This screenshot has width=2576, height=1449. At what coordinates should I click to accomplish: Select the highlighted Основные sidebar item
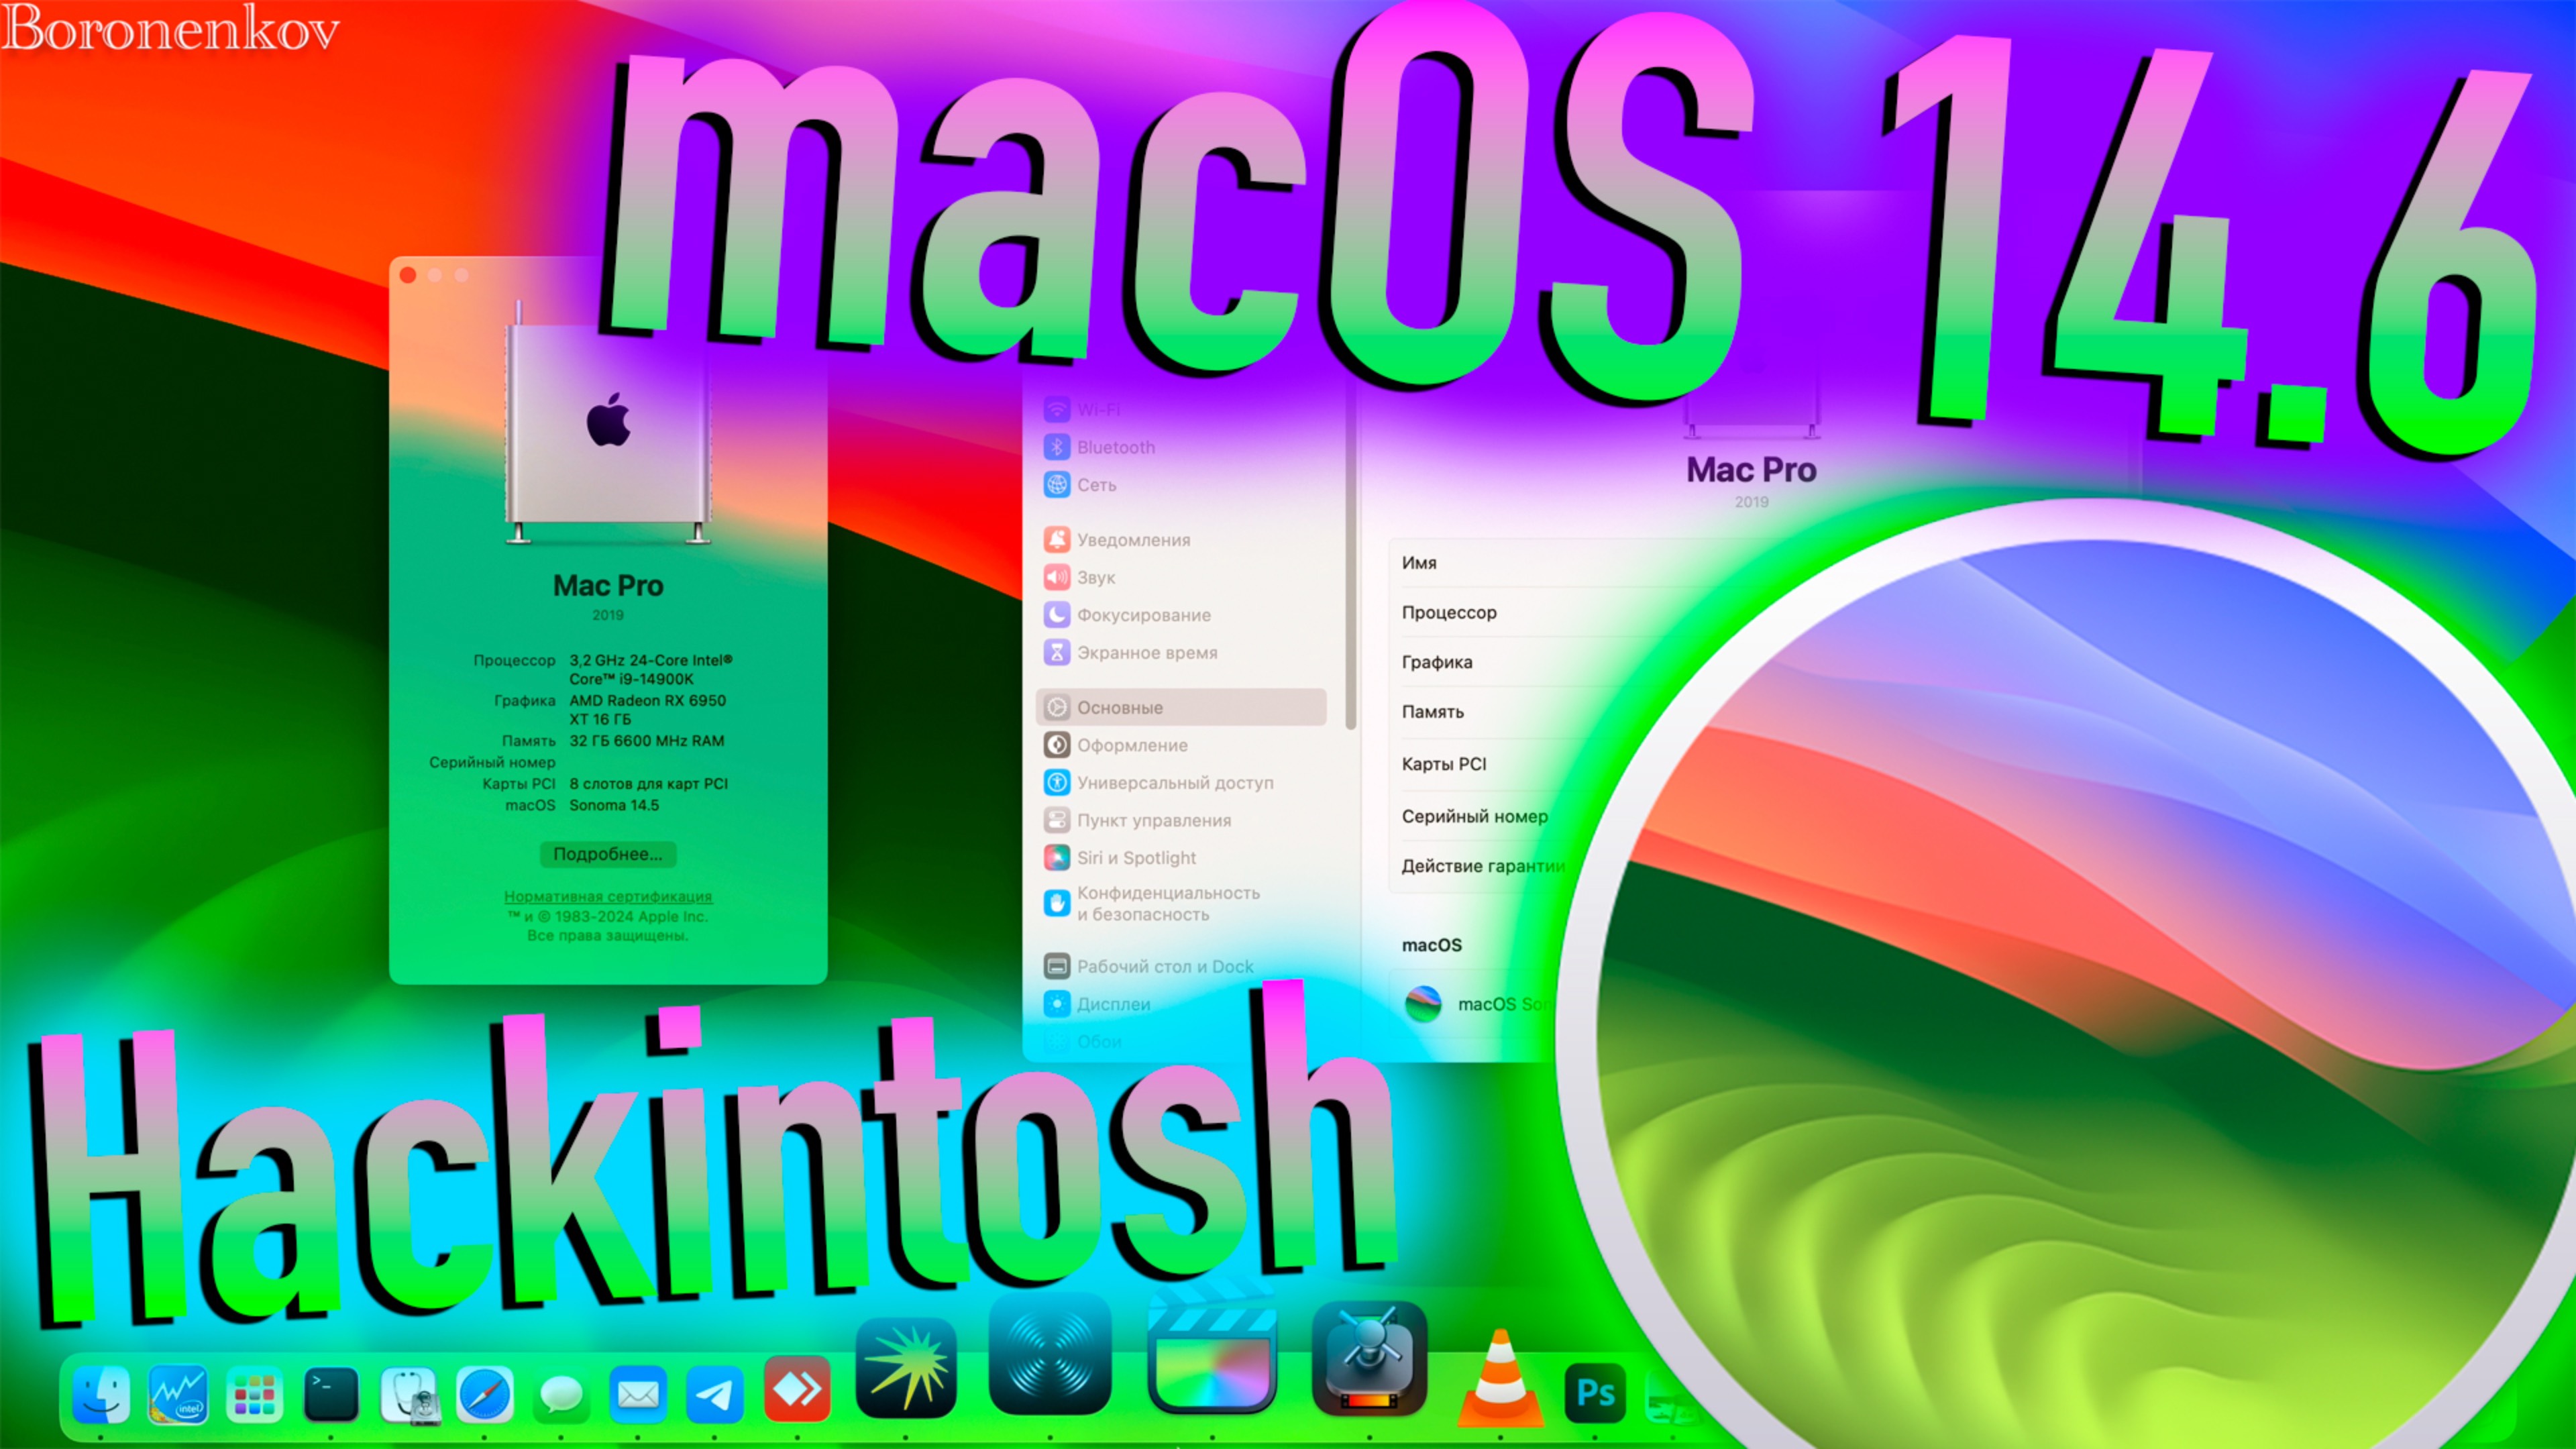1180,707
